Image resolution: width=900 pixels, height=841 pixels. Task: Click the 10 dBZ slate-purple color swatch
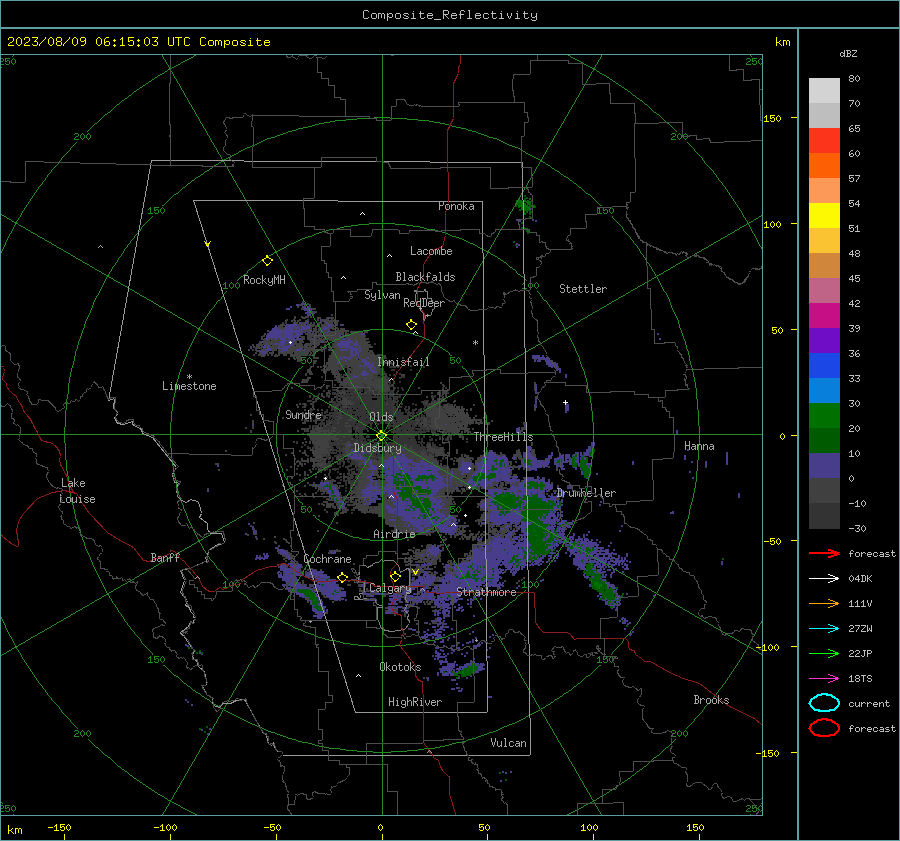click(x=824, y=466)
